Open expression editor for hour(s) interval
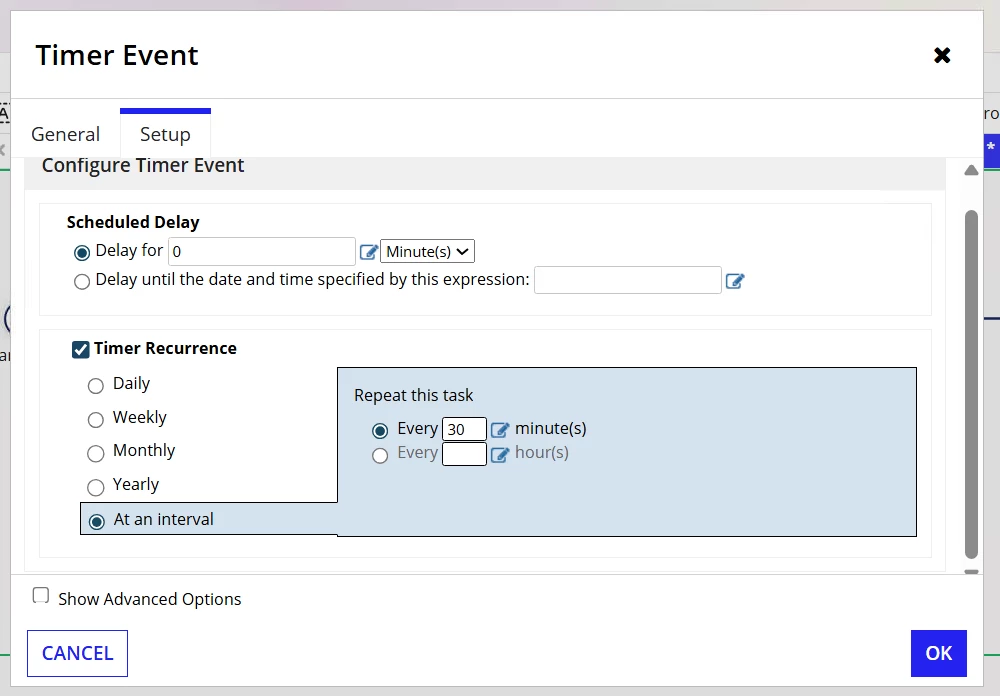Viewport: 1000px width, 696px height. click(x=500, y=454)
